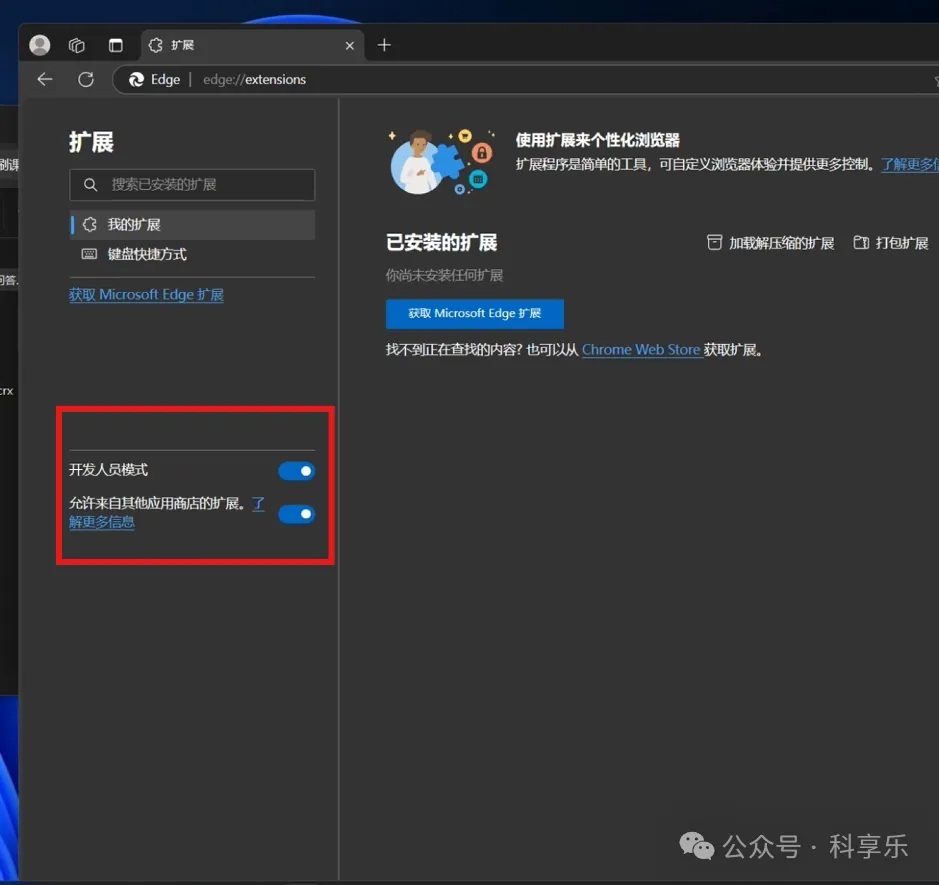Open 了解更多信息 link in header description

[x=910, y=164]
